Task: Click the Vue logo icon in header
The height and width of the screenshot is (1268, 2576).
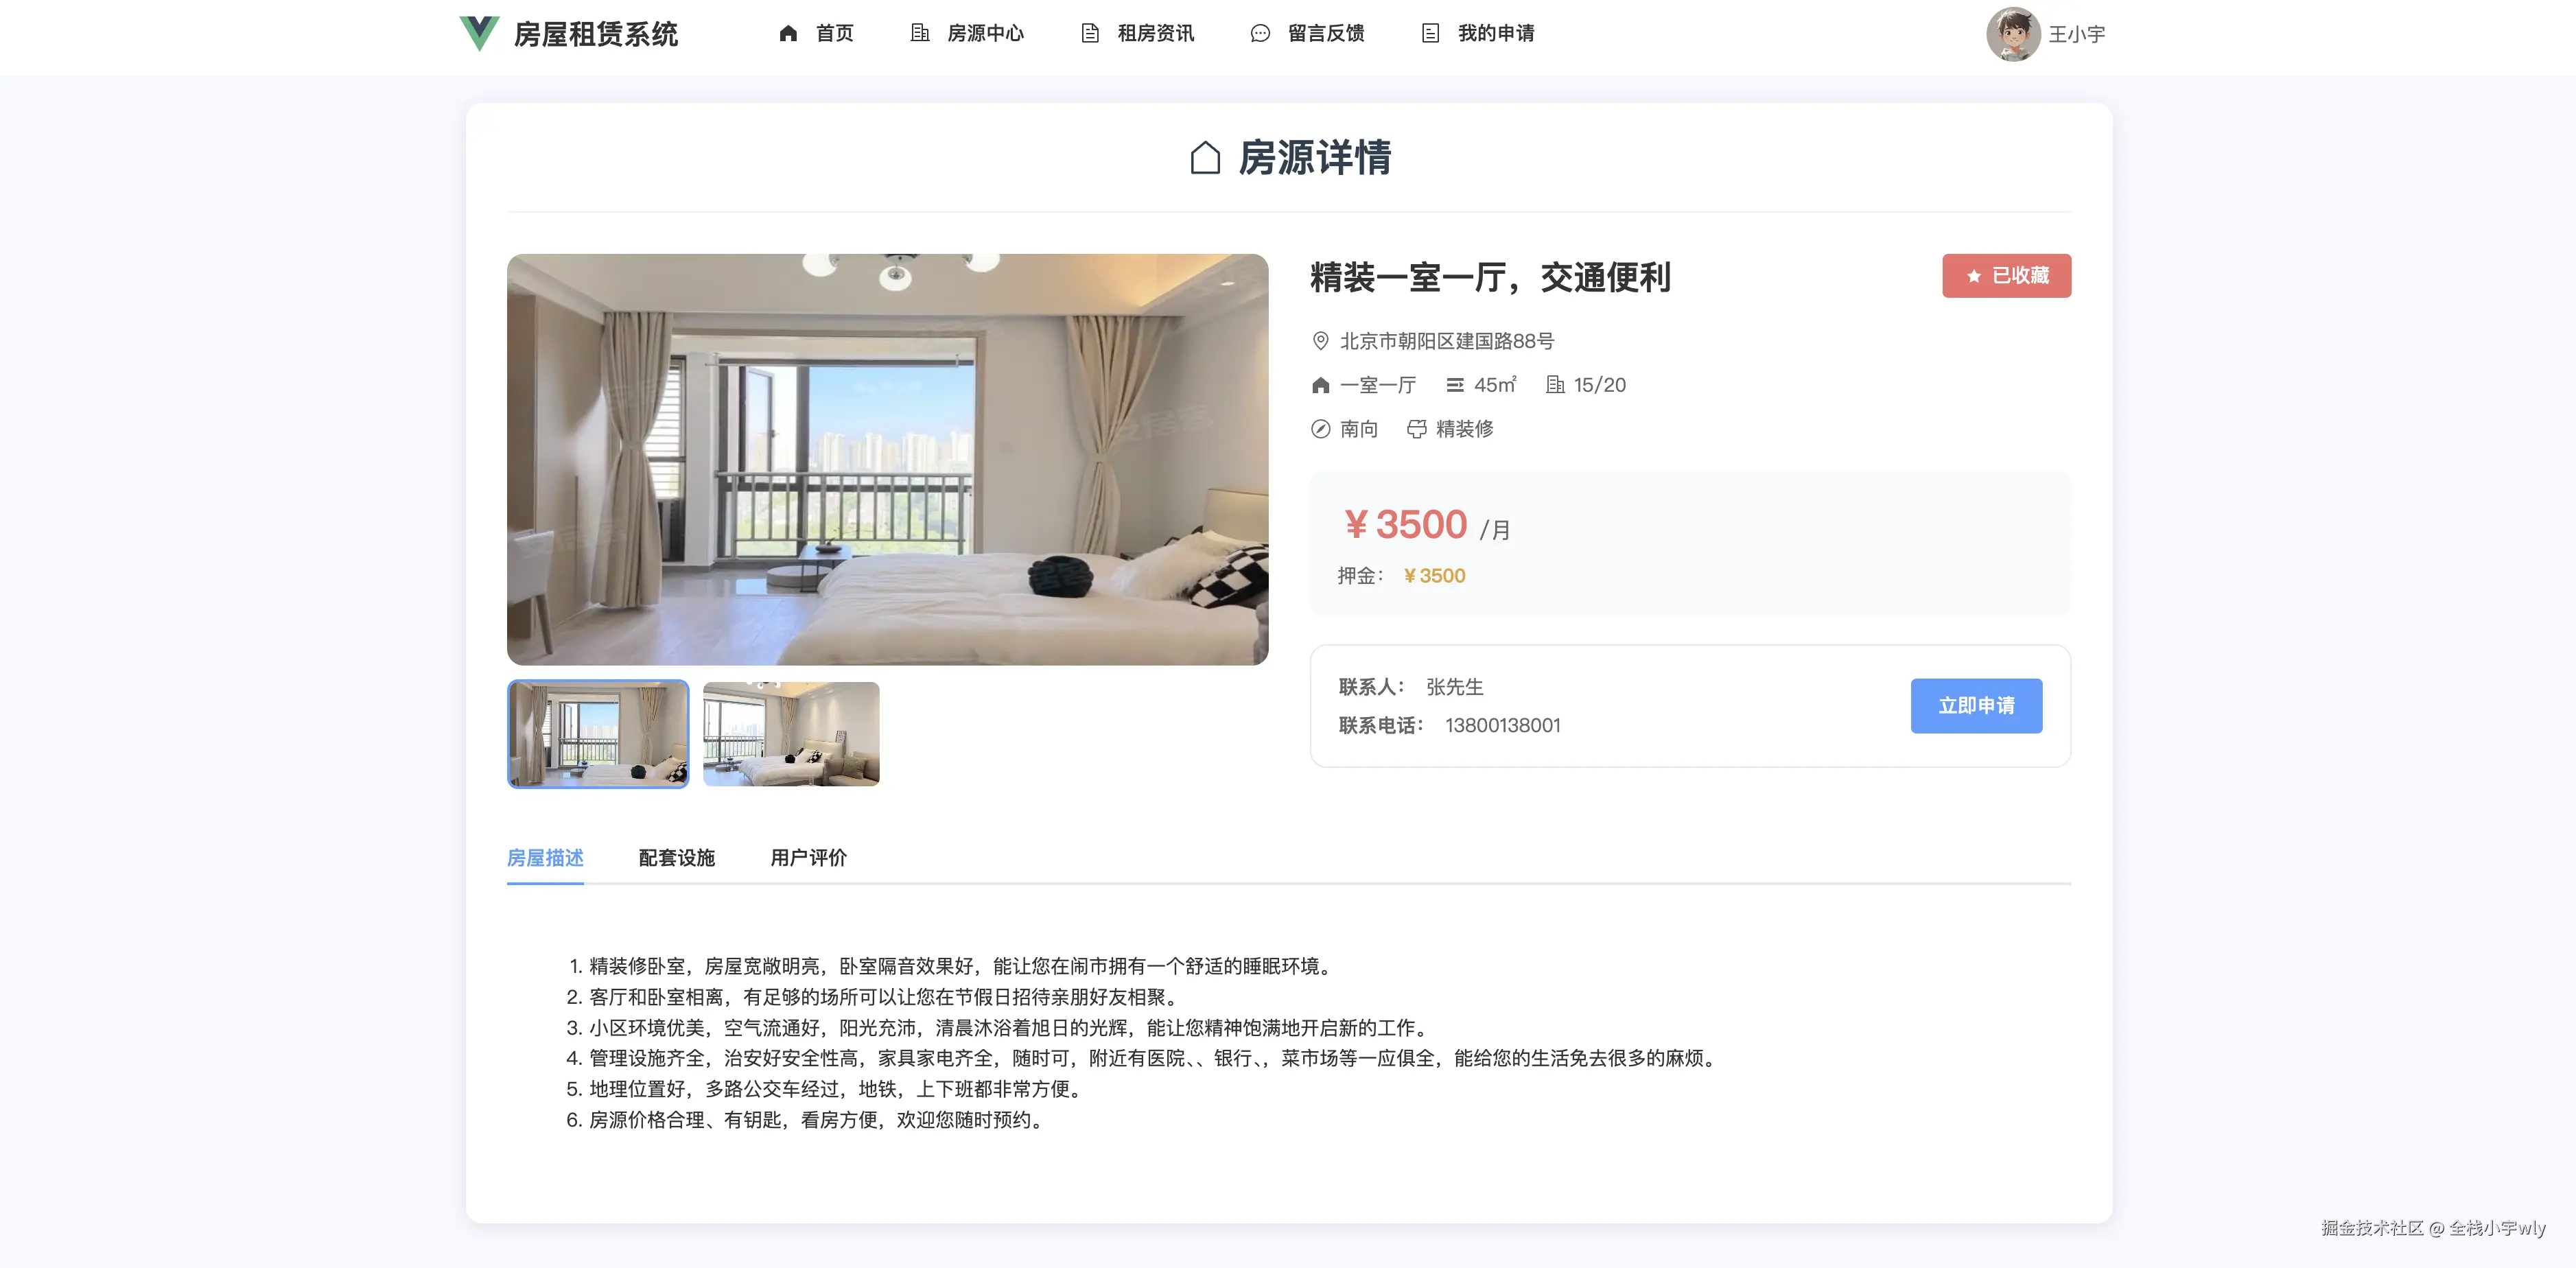Action: [x=479, y=33]
